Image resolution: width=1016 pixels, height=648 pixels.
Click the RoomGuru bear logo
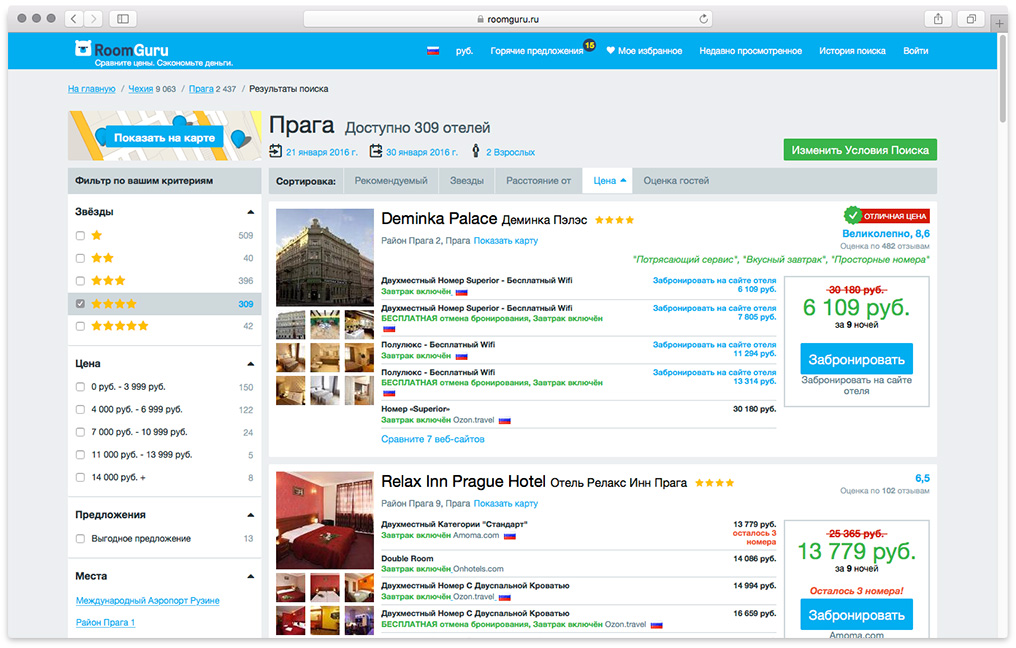click(84, 49)
